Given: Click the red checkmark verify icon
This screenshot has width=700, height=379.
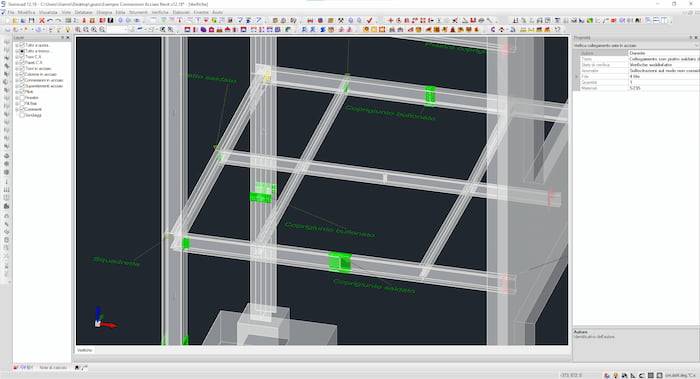Looking at the screenshot, I should click(x=369, y=21).
